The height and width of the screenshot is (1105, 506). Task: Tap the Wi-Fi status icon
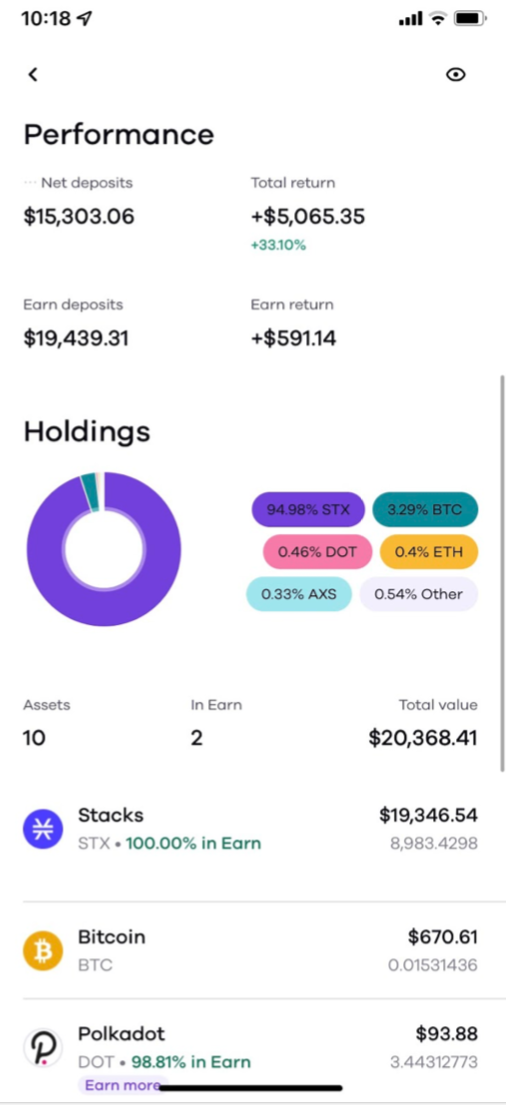click(x=438, y=19)
